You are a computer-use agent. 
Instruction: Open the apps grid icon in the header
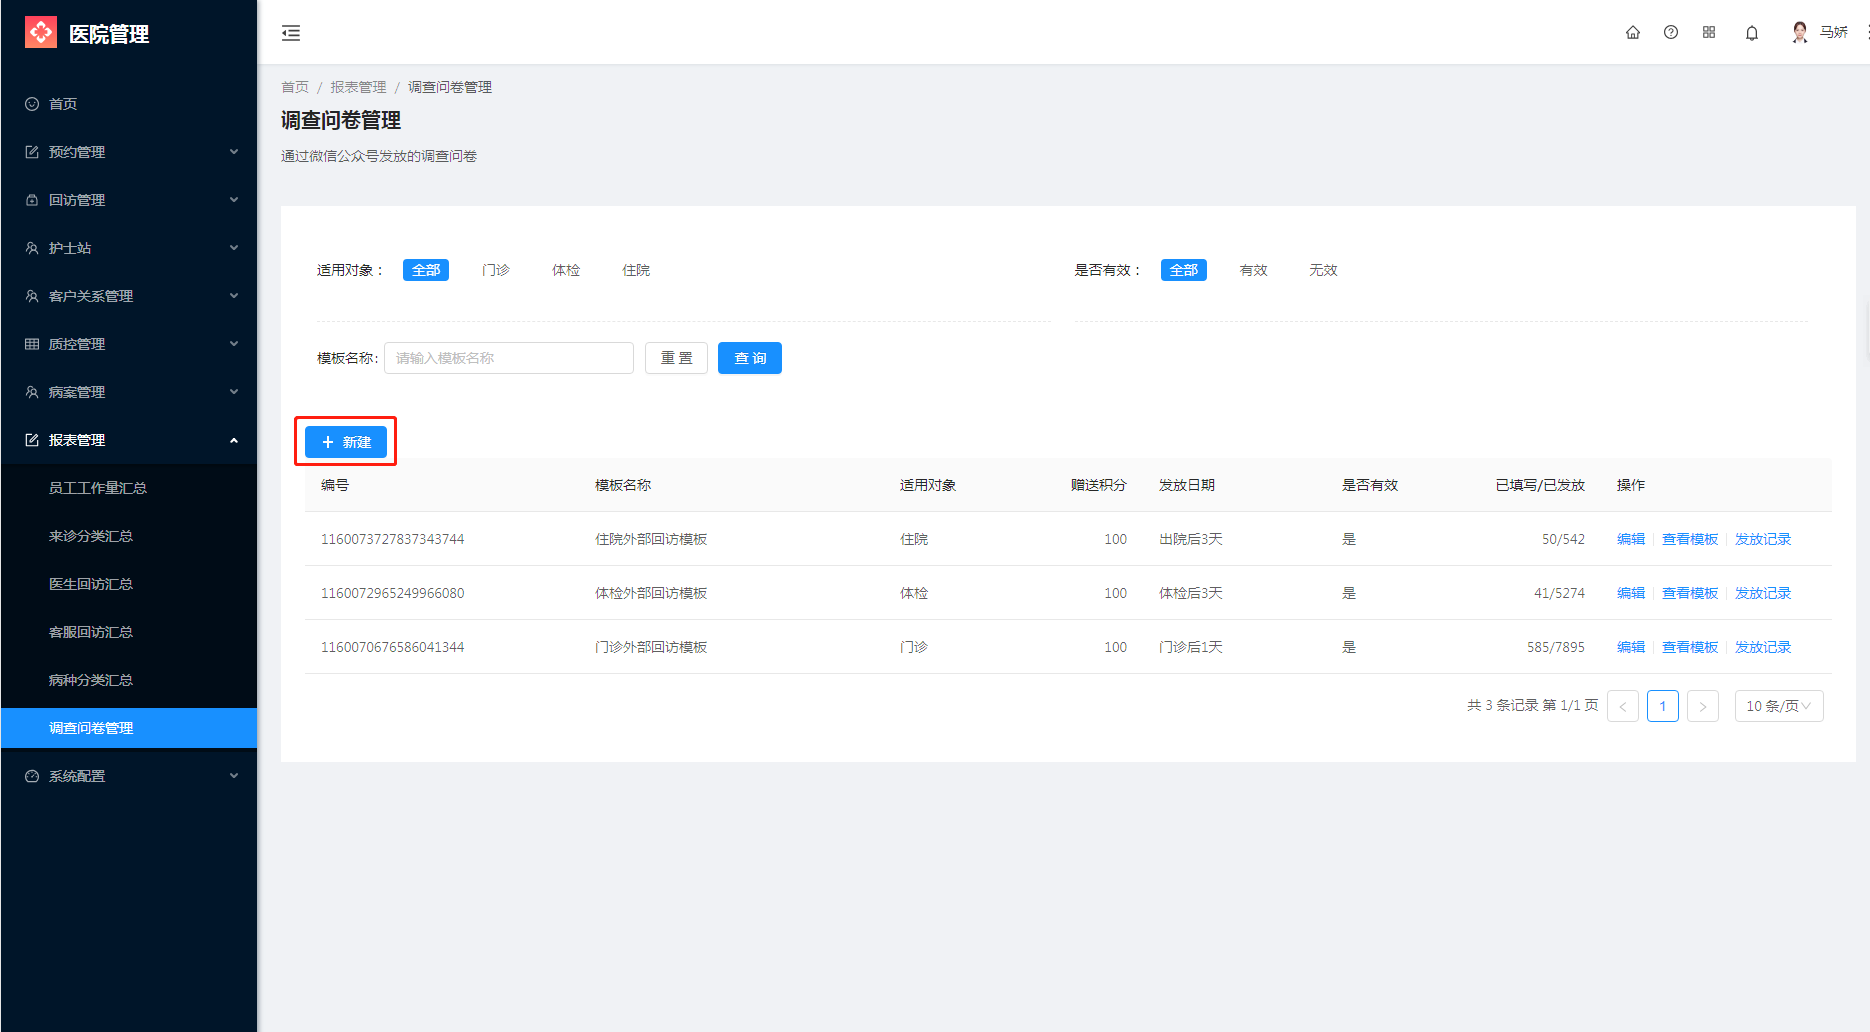coord(1709,32)
